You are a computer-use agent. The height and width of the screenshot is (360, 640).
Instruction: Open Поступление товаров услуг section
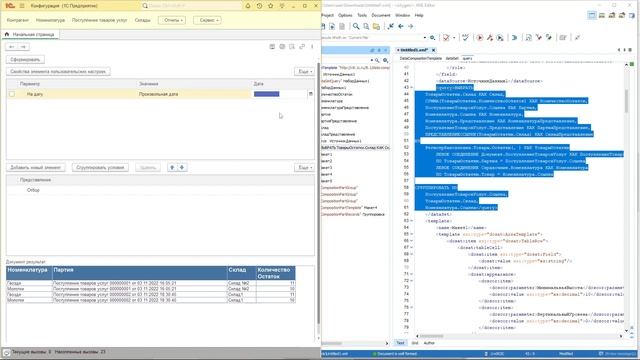pos(99,20)
